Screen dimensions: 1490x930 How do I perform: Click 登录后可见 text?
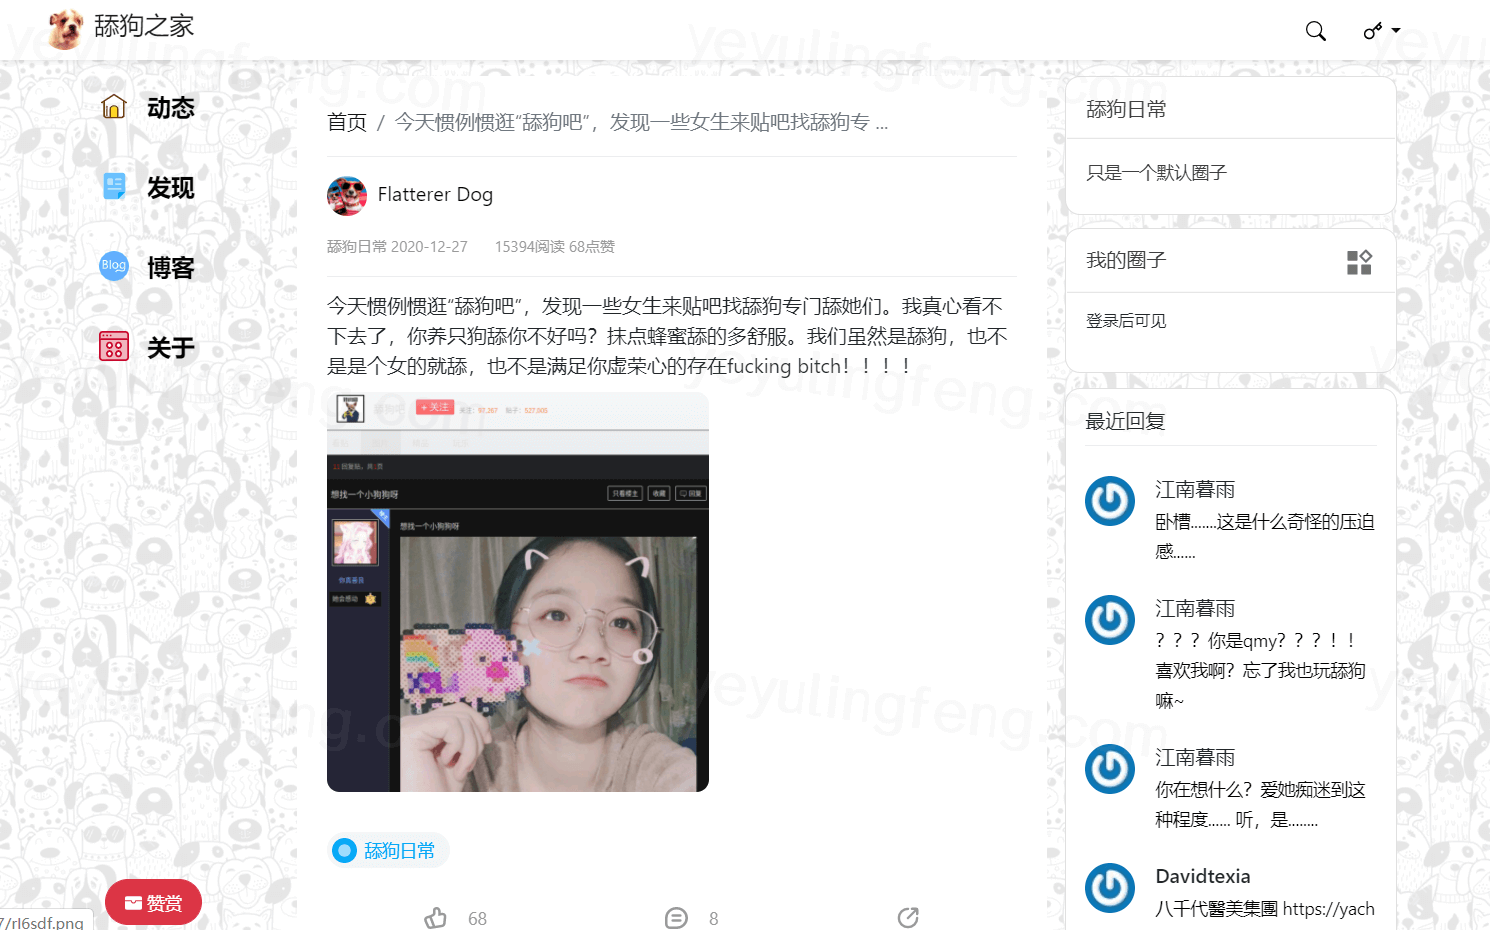tap(1126, 321)
